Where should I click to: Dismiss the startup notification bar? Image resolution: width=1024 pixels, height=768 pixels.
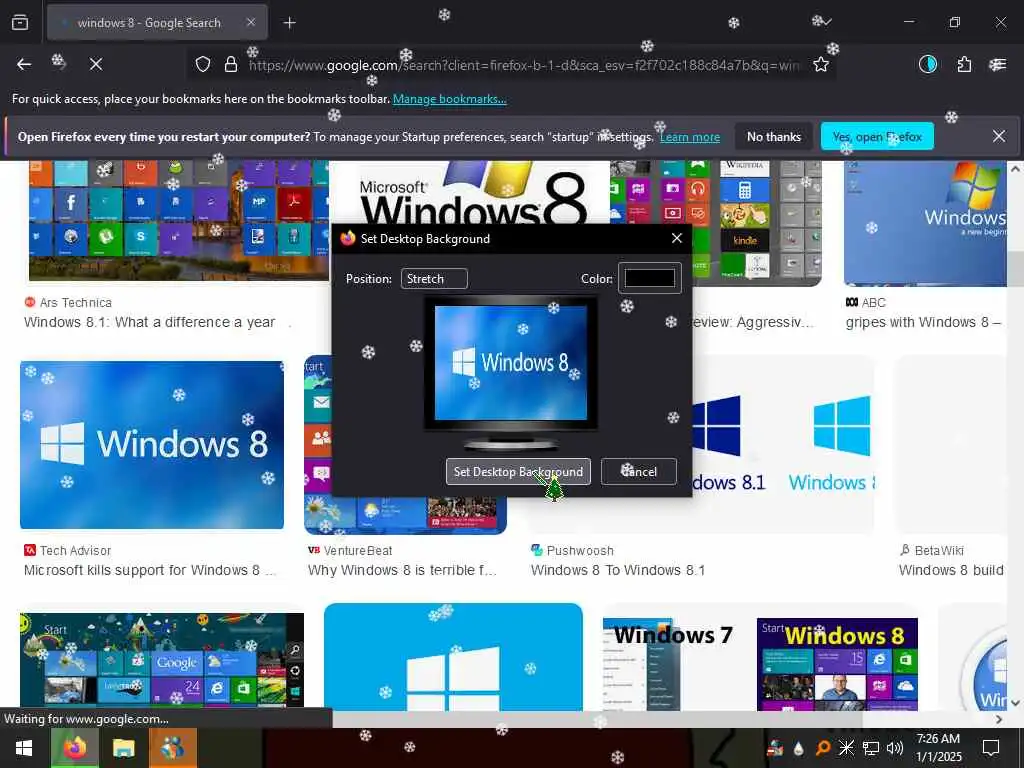pos(999,136)
